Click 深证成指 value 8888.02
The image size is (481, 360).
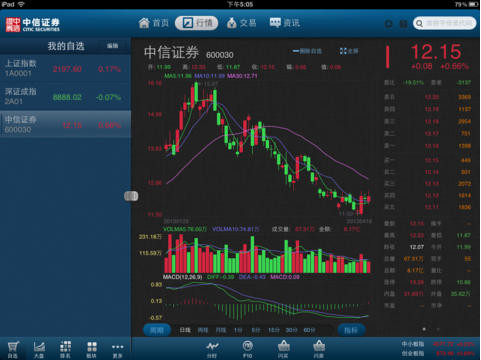67,97
